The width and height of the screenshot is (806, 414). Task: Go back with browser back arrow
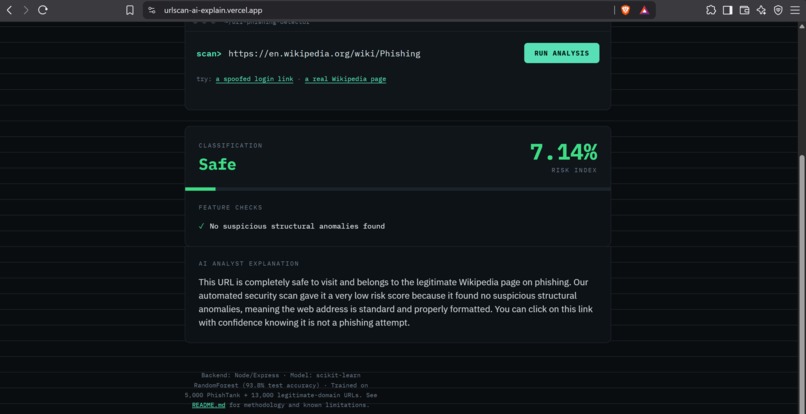9,10
